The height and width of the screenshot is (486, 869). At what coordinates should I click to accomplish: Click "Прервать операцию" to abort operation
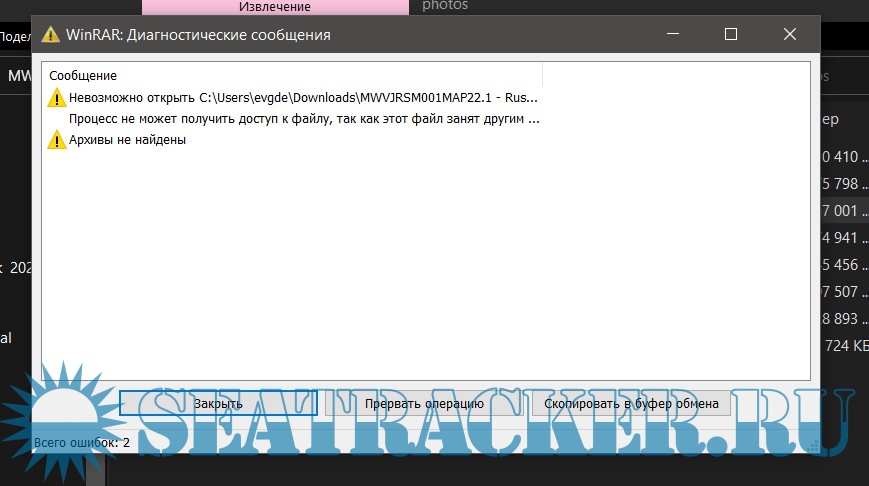(x=424, y=404)
